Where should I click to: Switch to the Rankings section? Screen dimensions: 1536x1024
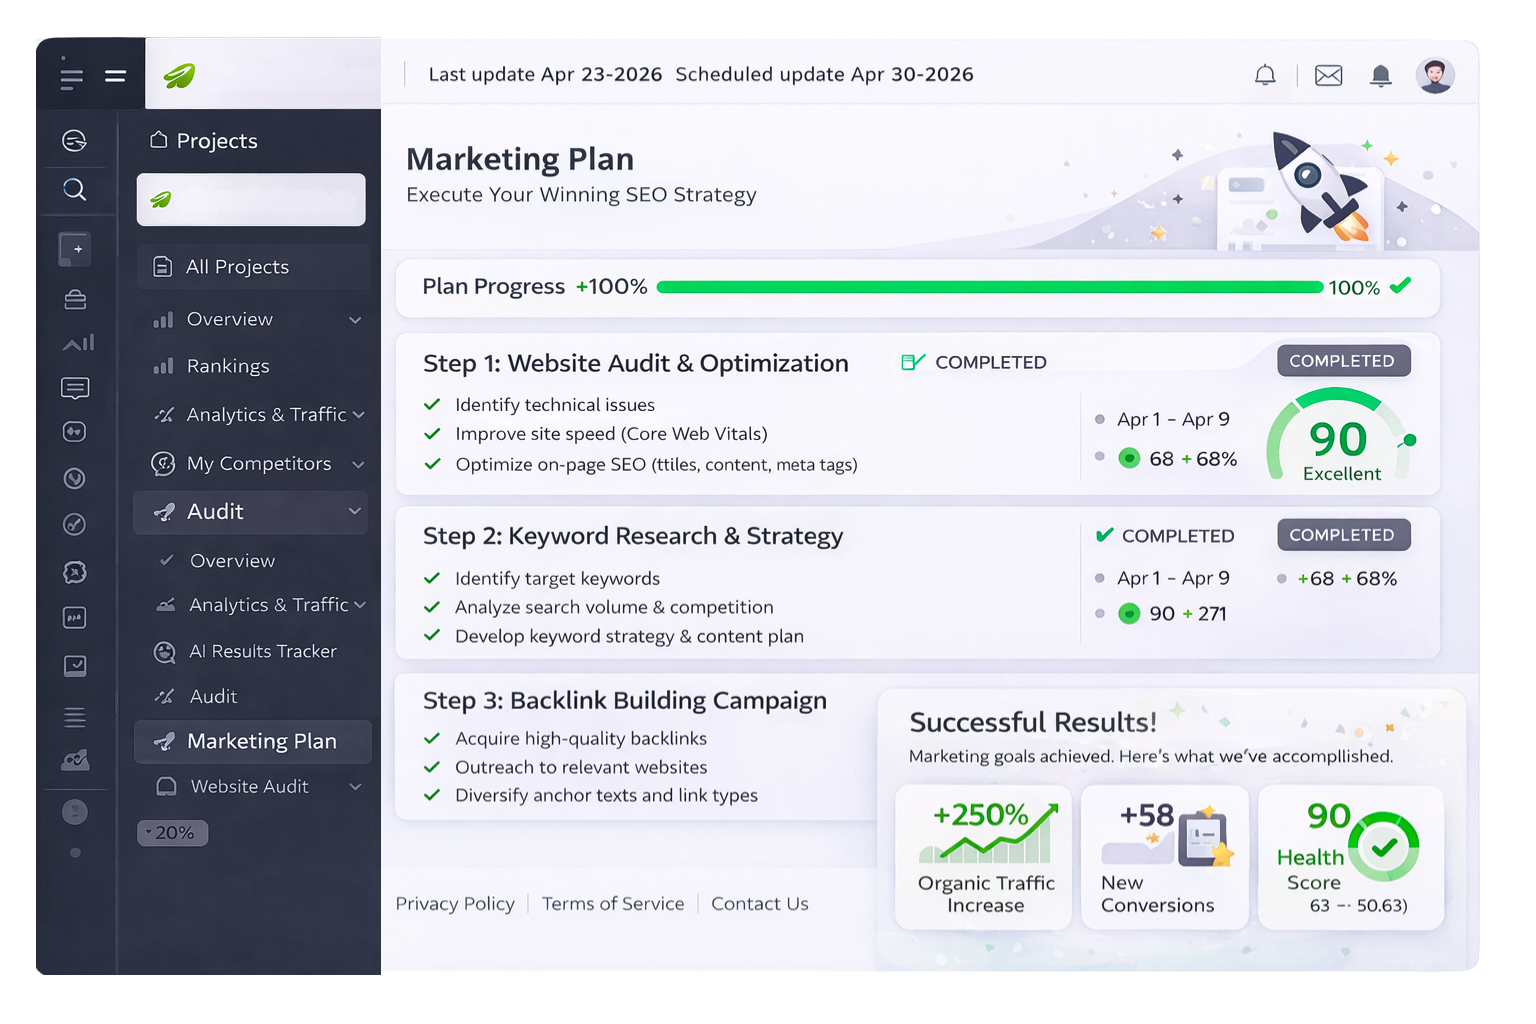pos(229,366)
